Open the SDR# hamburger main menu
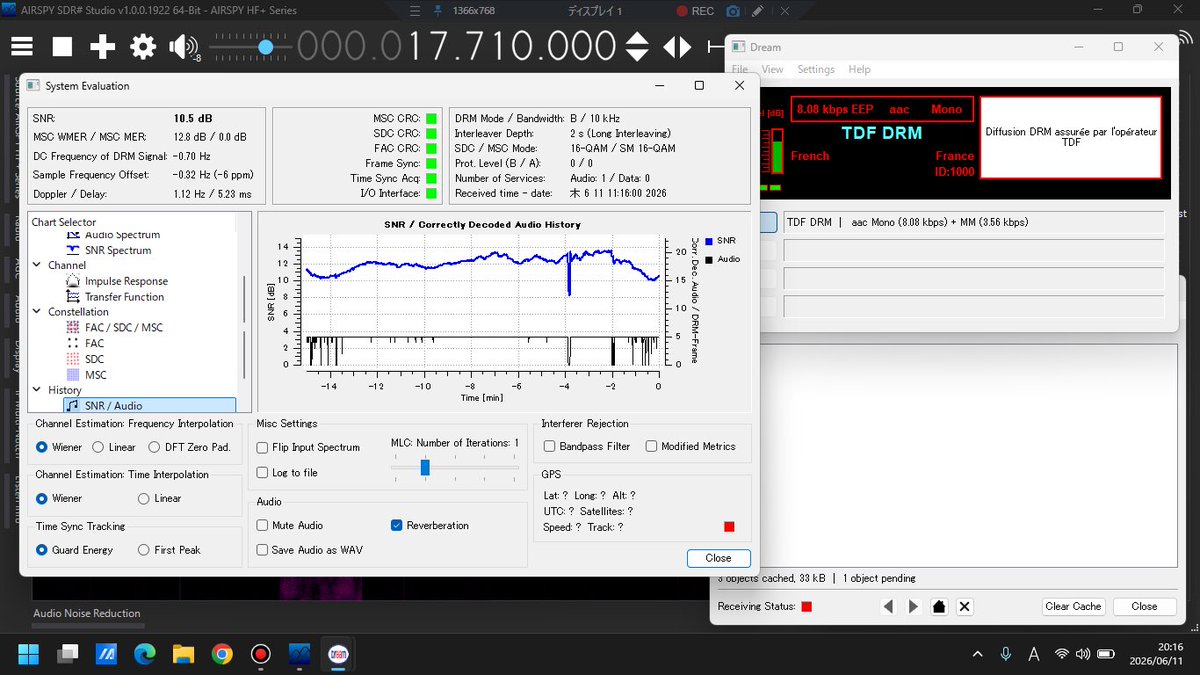Image resolution: width=1200 pixels, height=675 pixels. (22, 47)
